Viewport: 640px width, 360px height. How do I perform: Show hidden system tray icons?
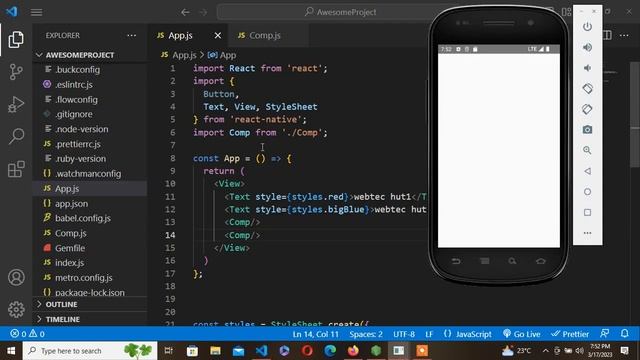(x=546, y=351)
